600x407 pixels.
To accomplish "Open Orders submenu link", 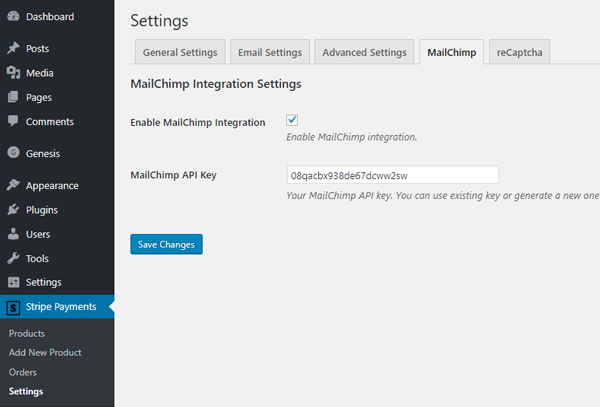I will (23, 372).
